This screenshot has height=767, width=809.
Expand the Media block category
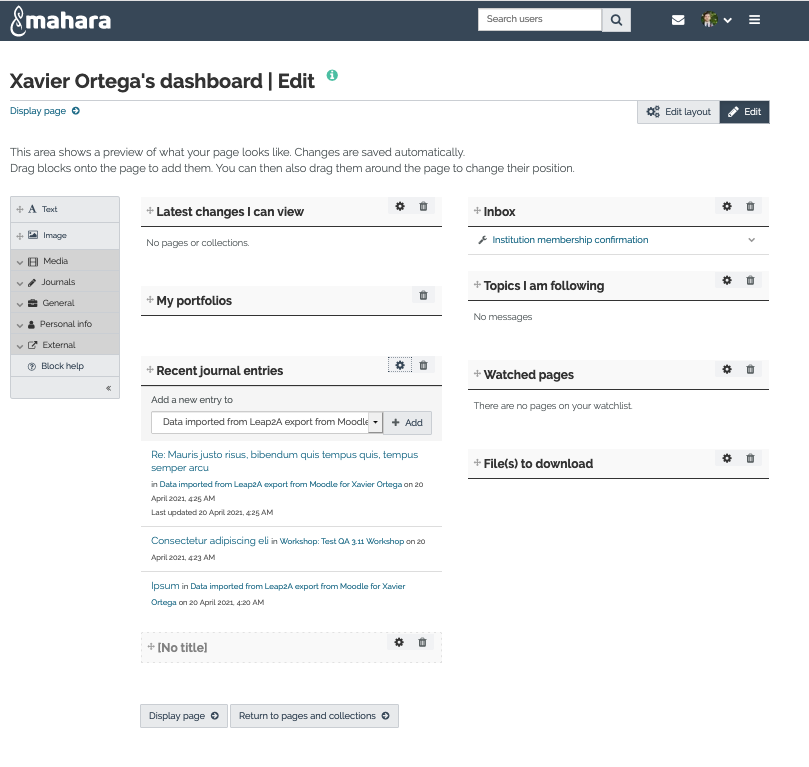point(65,261)
